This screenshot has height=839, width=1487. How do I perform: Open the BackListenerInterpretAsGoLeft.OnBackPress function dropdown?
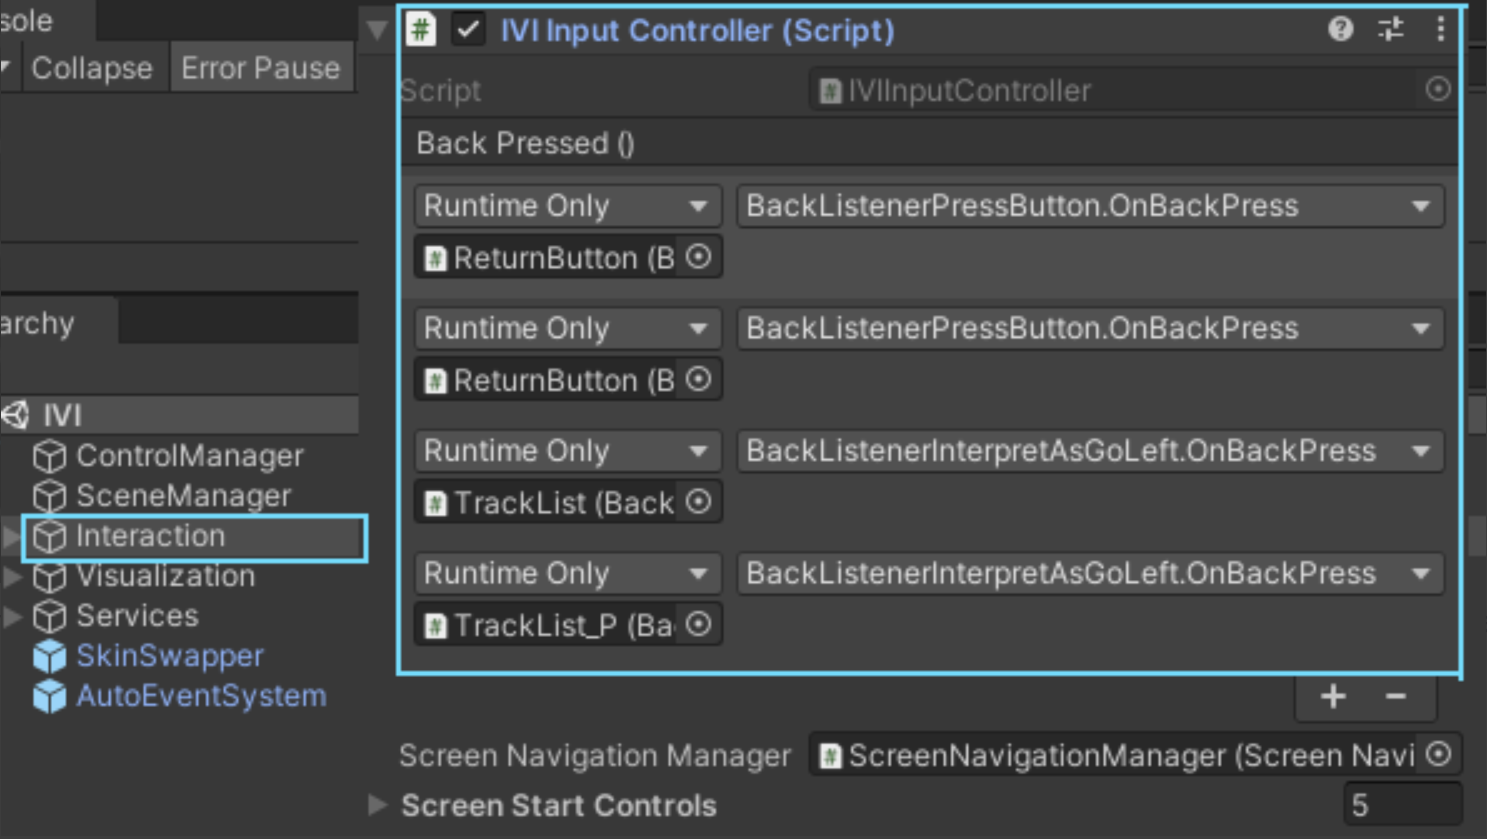[1089, 450]
